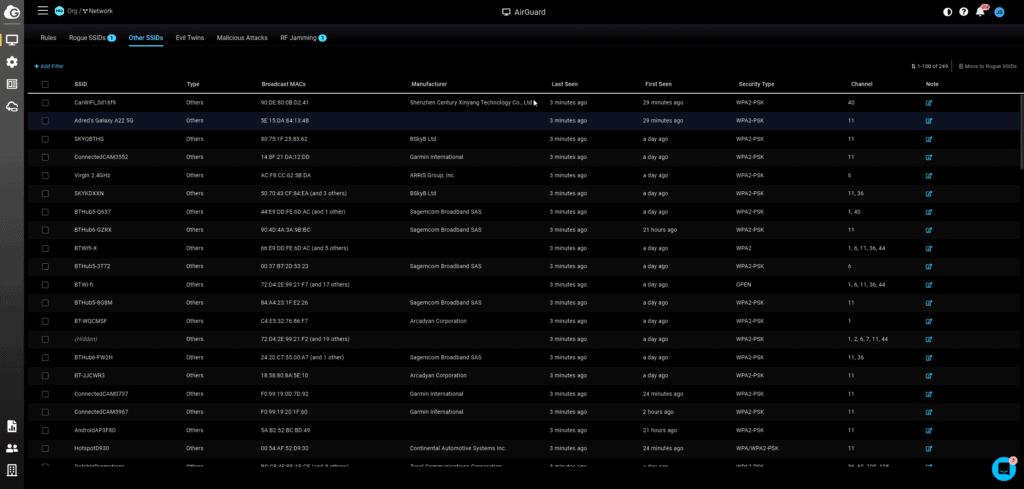Open the help question mark icon

[x=964, y=11]
